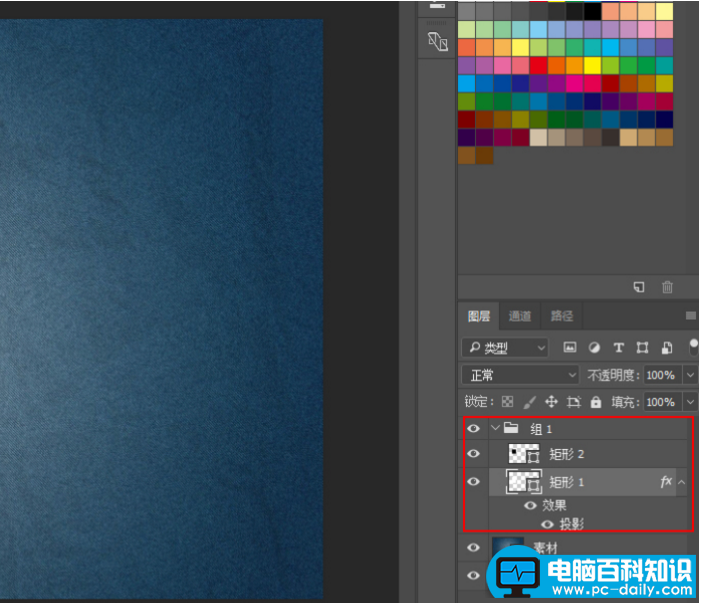Open the 类型 filter dropdown
The width and height of the screenshot is (701, 603).
[x=505, y=347]
